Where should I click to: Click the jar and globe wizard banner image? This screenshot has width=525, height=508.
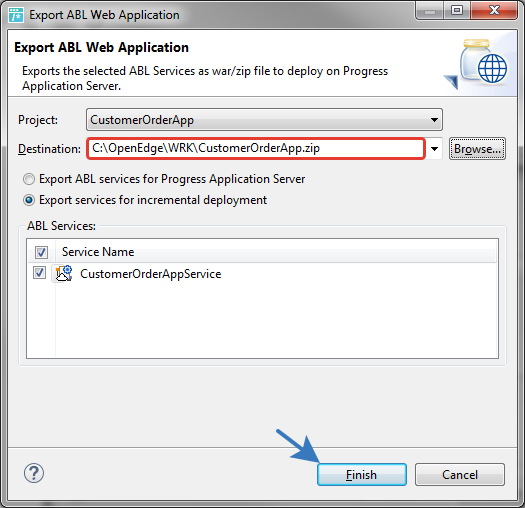point(480,64)
